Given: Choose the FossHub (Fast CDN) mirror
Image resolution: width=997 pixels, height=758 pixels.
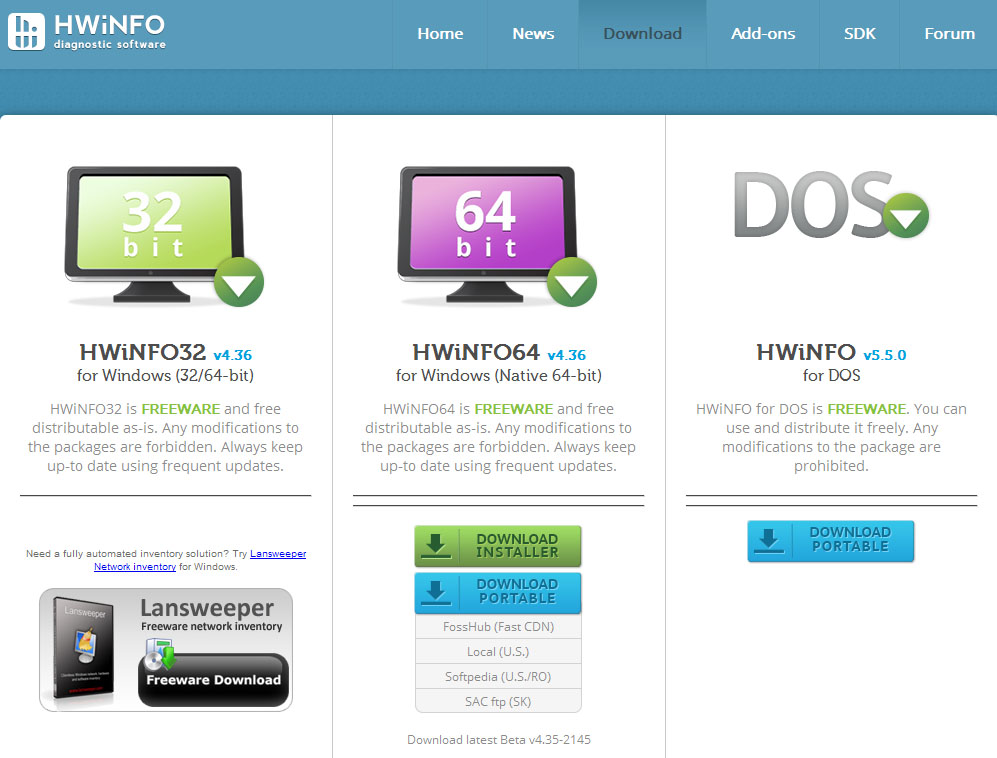Looking at the screenshot, I should point(498,626).
